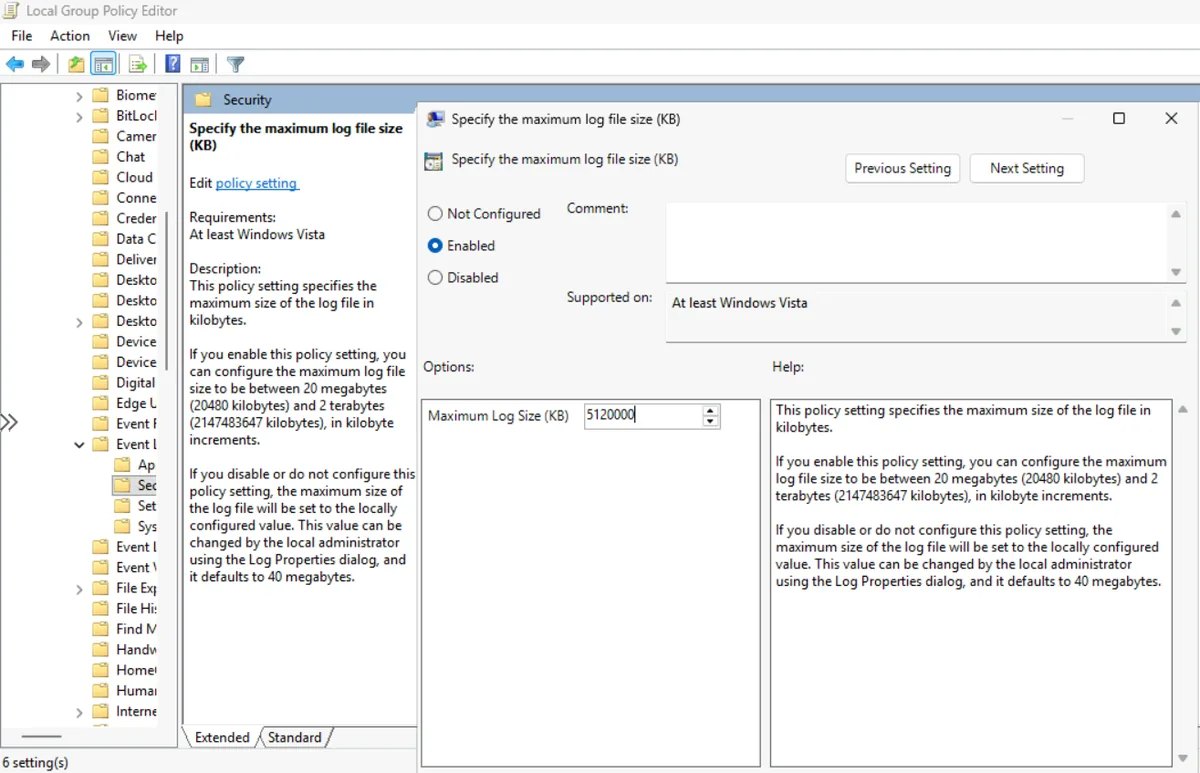Click the gray Forward arrow in toolbar
Viewport: 1200px width, 773px height.
coord(41,65)
